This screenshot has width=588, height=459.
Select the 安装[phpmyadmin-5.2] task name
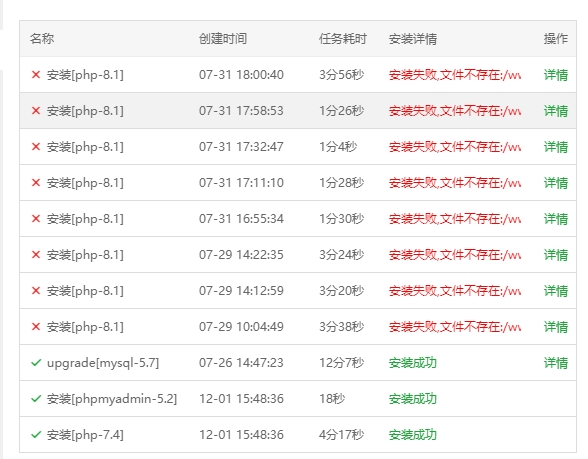click(112, 399)
